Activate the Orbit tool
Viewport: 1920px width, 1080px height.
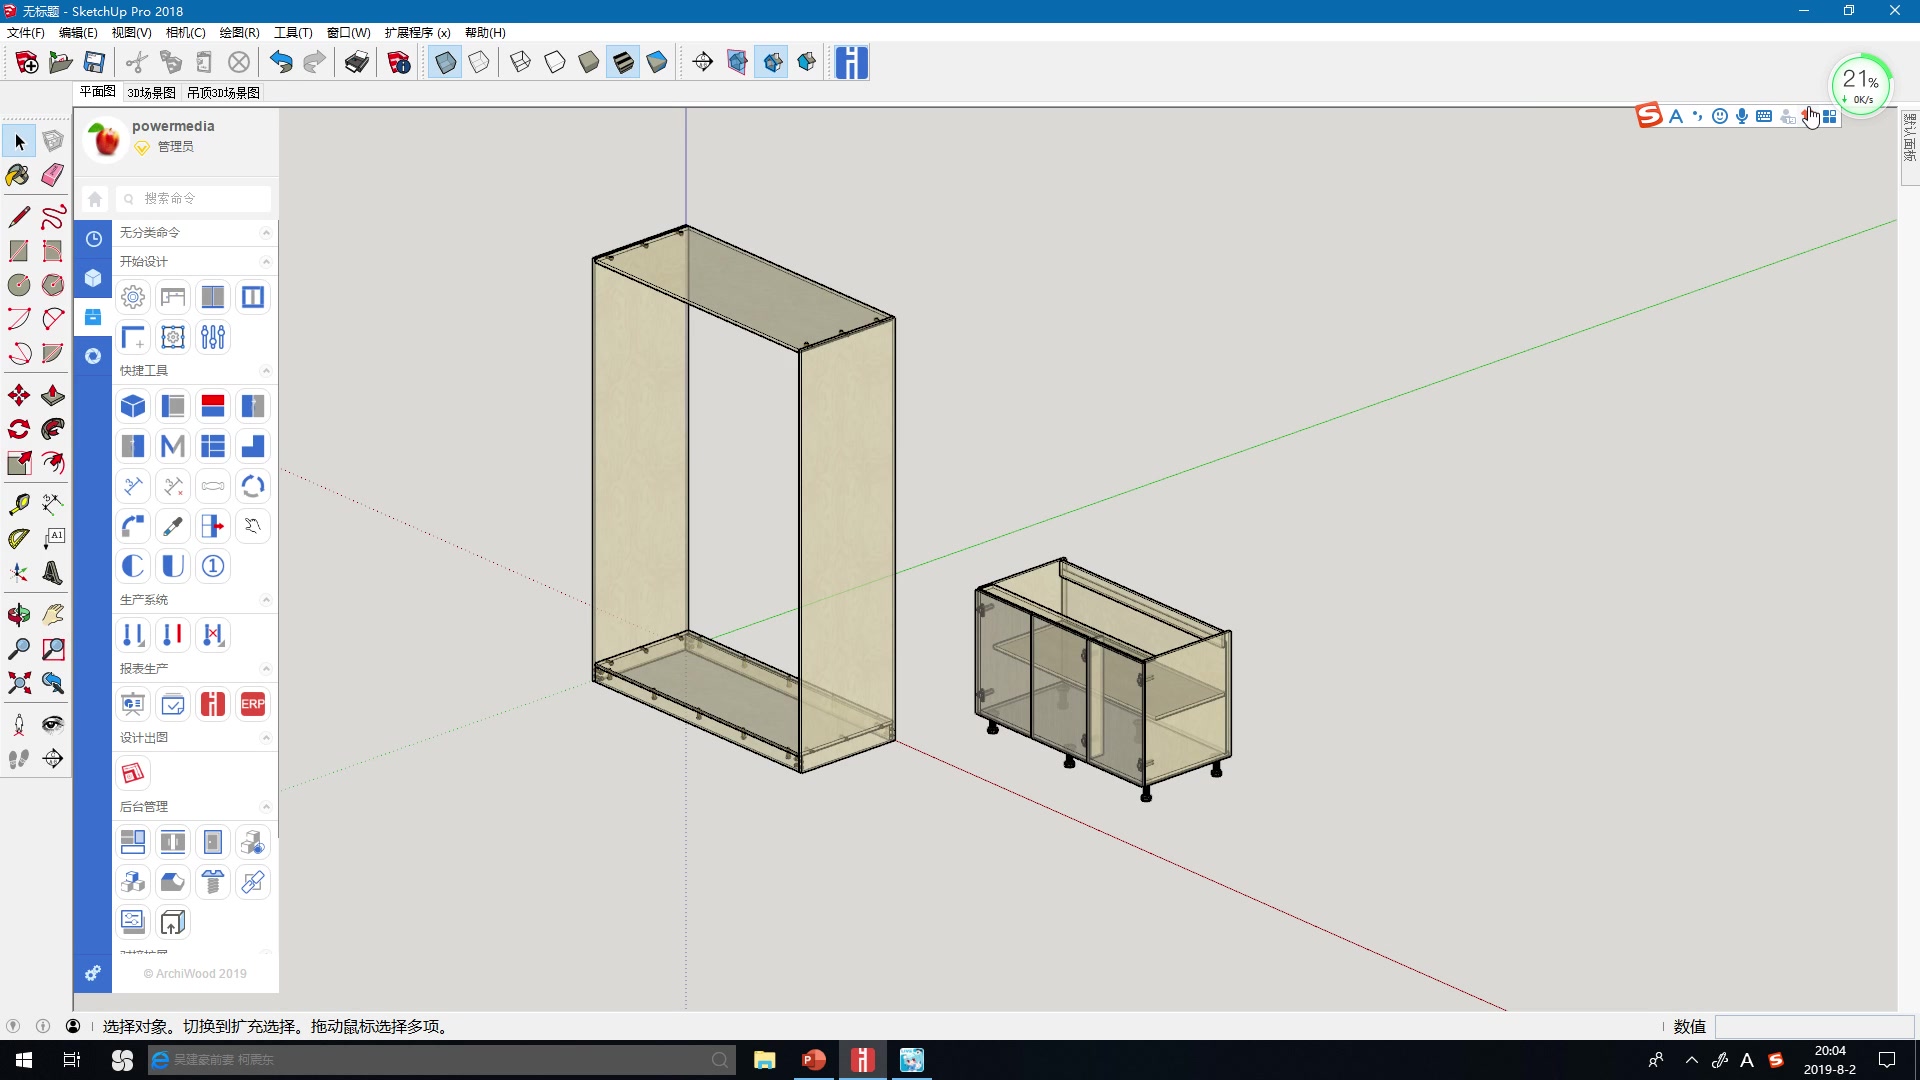tap(18, 614)
